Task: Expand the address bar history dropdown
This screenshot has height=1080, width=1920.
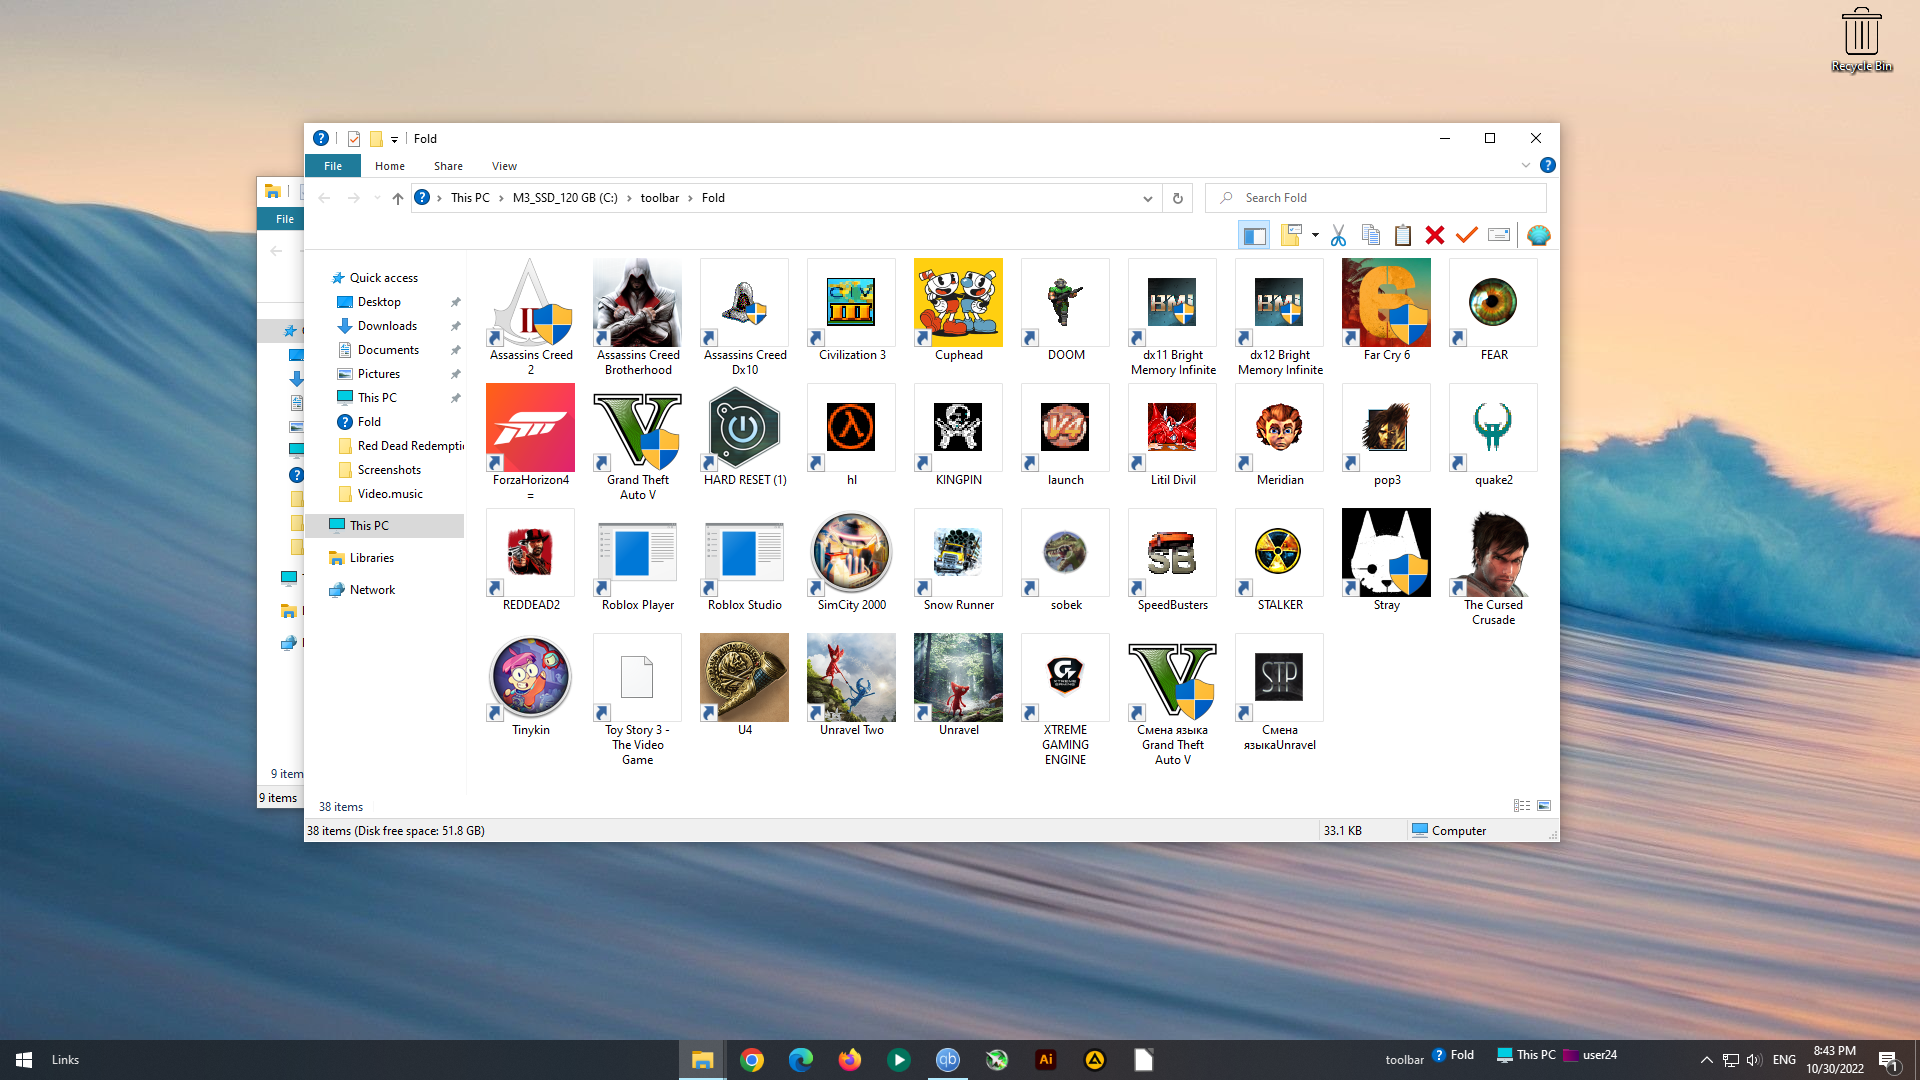Action: coord(1148,198)
